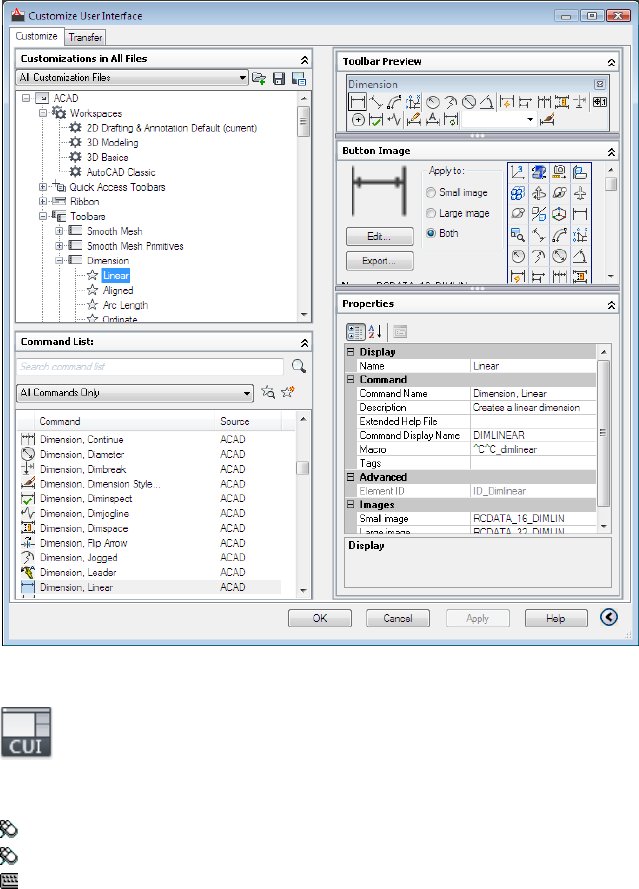Select the 3D Modeling workspace

(x=112, y=142)
